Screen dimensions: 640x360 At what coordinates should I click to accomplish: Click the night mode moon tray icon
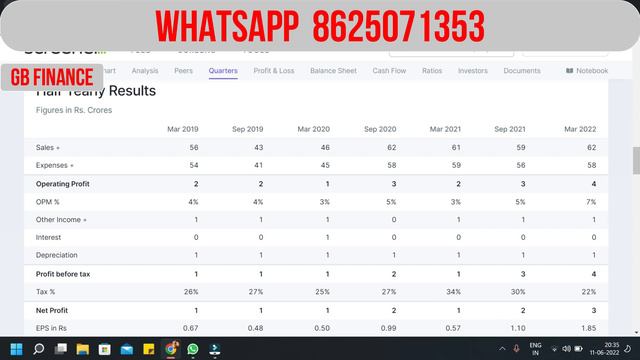tap(628, 349)
